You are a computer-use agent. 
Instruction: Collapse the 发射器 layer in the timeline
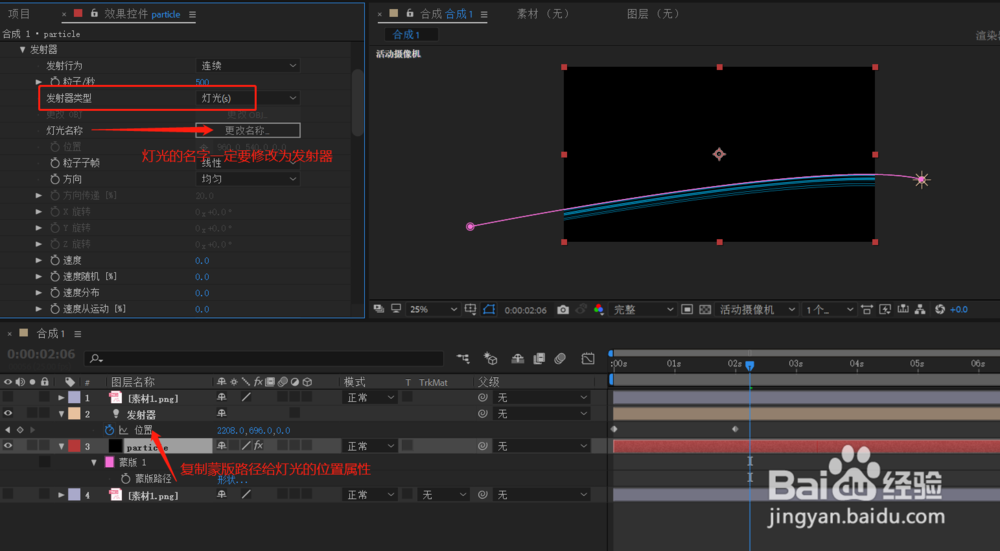tap(61, 413)
